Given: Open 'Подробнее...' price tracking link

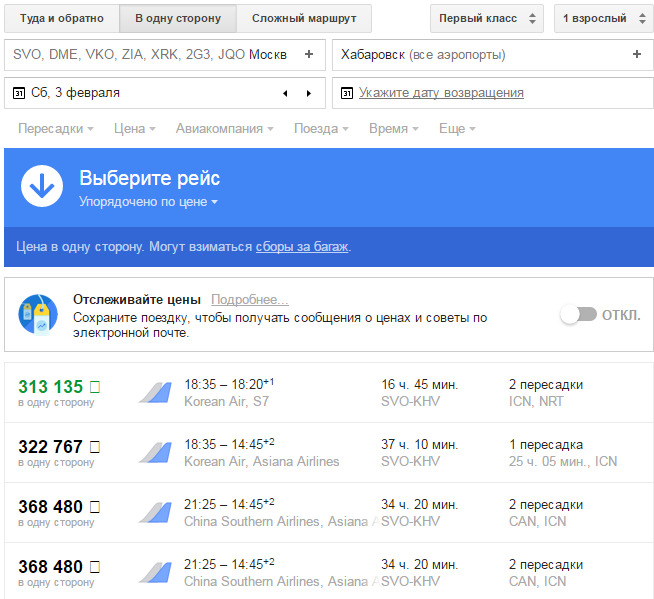Looking at the screenshot, I should coord(250,300).
